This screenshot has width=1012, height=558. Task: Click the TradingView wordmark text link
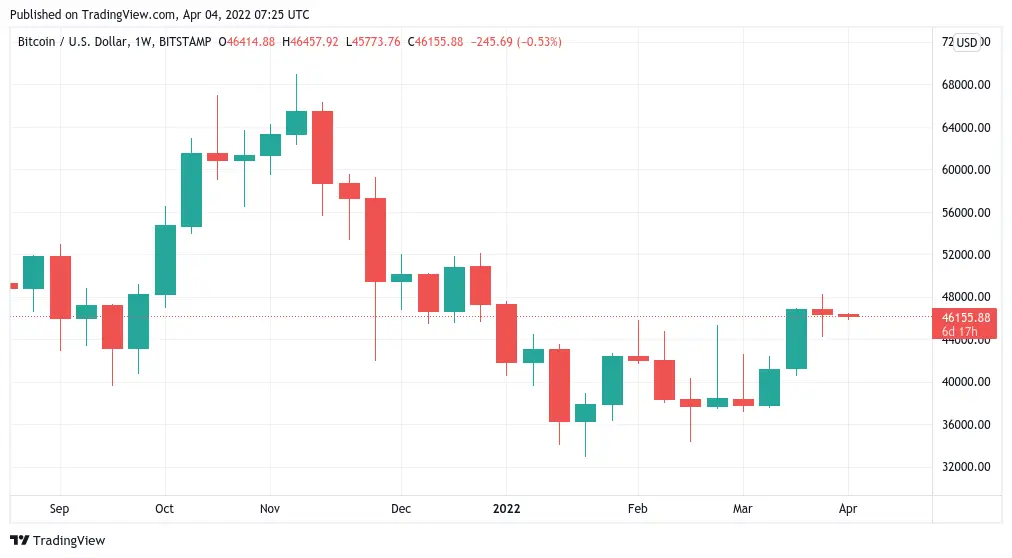pyautogui.click(x=69, y=541)
